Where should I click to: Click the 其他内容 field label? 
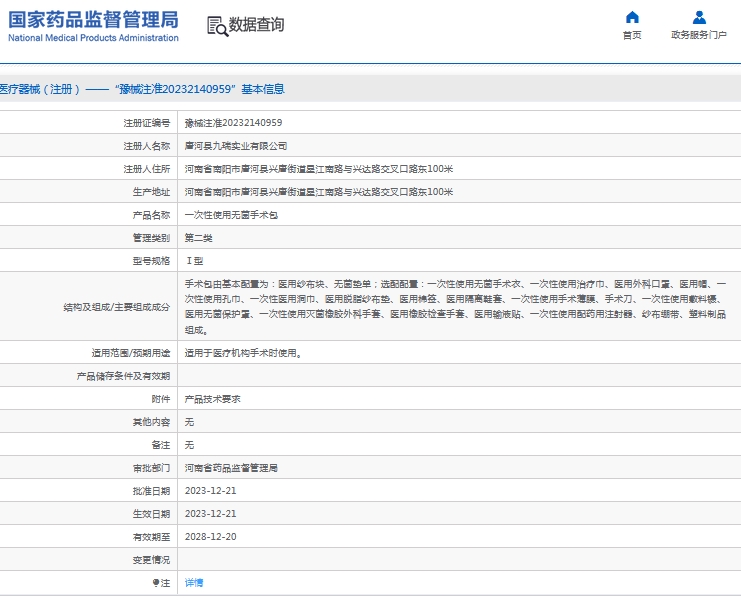(151, 422)
